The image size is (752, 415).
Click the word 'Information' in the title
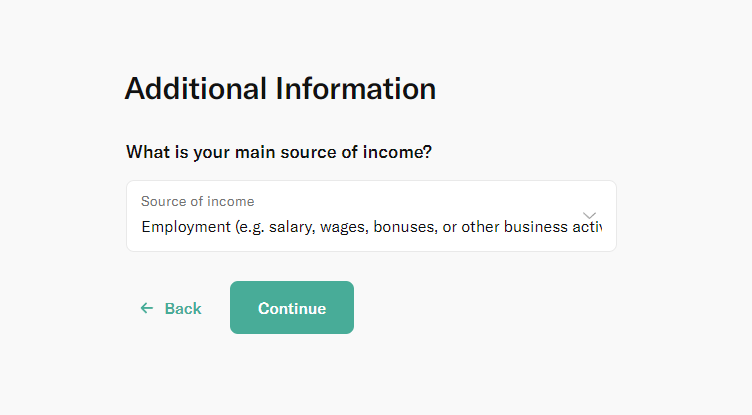355,88
